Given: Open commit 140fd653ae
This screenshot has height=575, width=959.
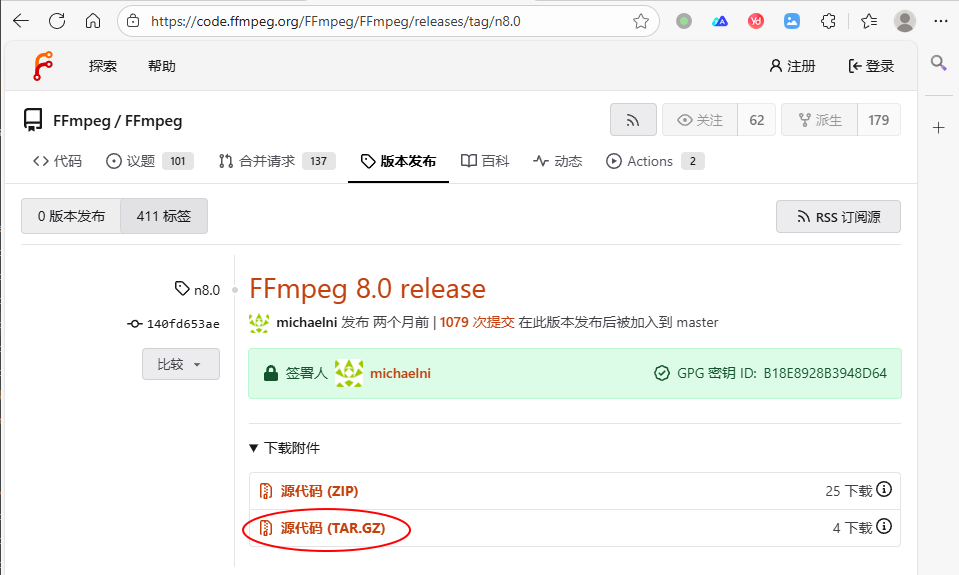Looking at the screenshot, I should (x=174, y=324).
